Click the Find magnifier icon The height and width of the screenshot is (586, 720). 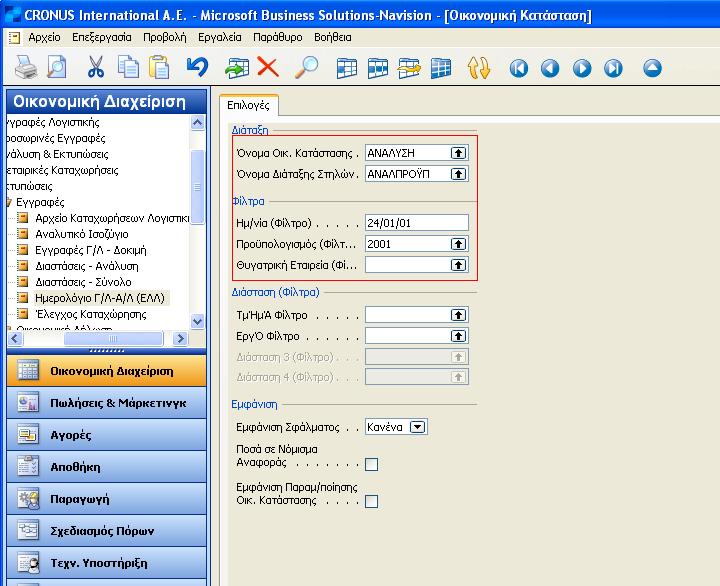tap(306, 68)
